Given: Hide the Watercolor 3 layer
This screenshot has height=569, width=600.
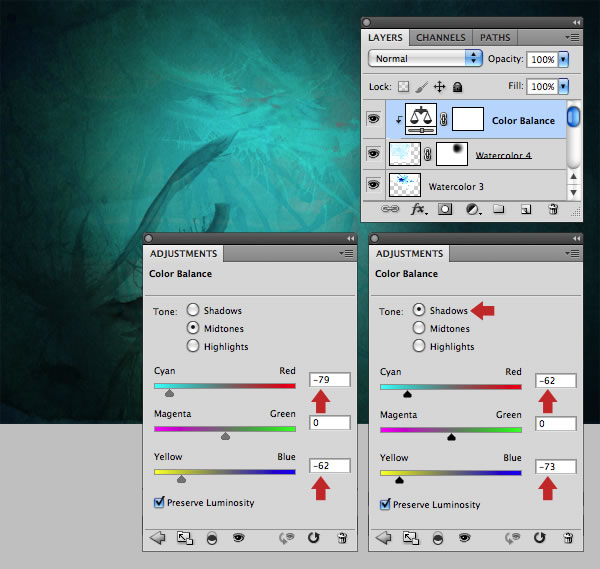Looking at the screenshot, I should 373,185.
